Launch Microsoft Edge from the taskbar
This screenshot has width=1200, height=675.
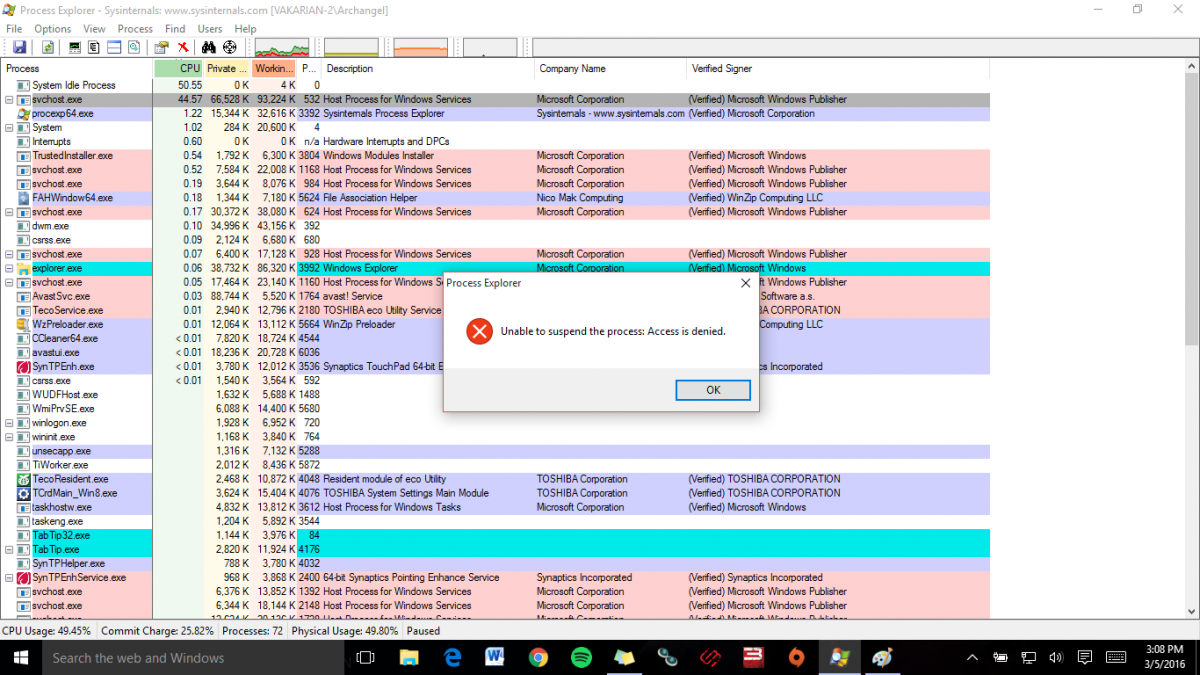point(452,657)
